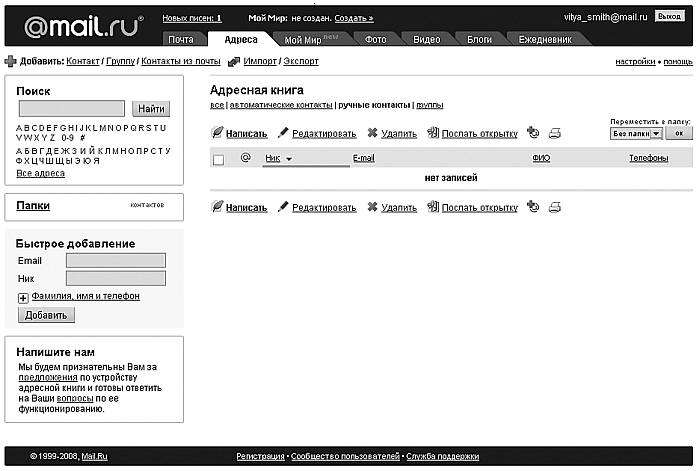Tick the select-all checkbox in table header

(218, 159)
